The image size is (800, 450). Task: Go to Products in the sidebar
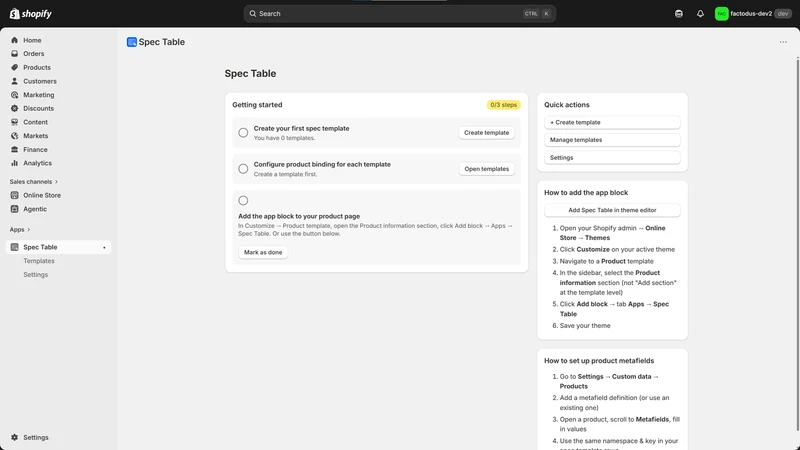[37, 67]
